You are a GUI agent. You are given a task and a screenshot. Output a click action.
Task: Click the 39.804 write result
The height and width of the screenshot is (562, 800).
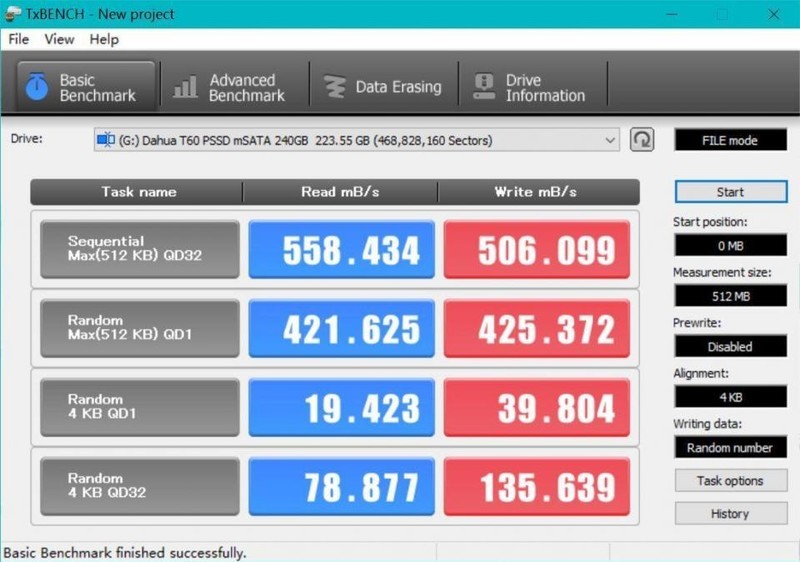[537, 407]
